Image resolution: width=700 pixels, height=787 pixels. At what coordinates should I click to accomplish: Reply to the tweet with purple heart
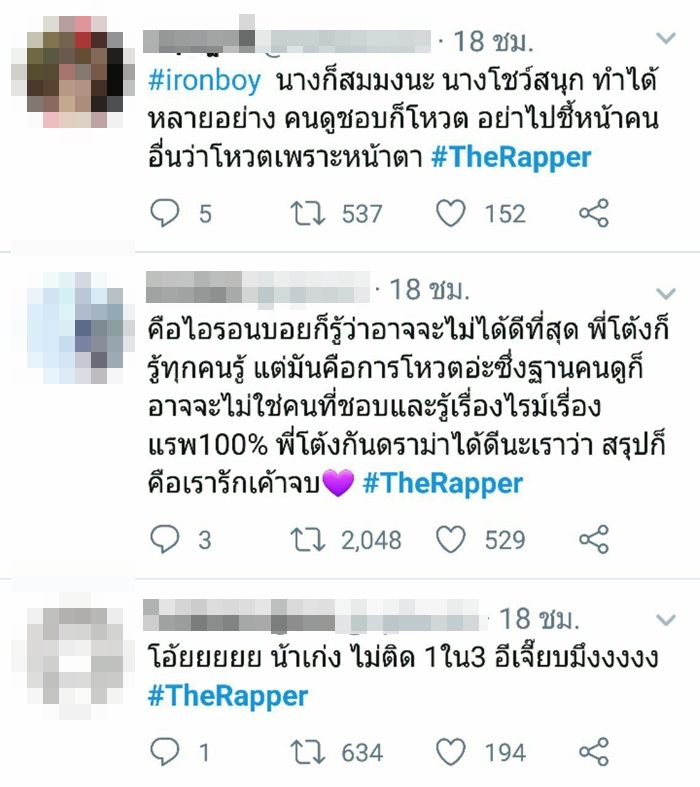pos(165,539)
